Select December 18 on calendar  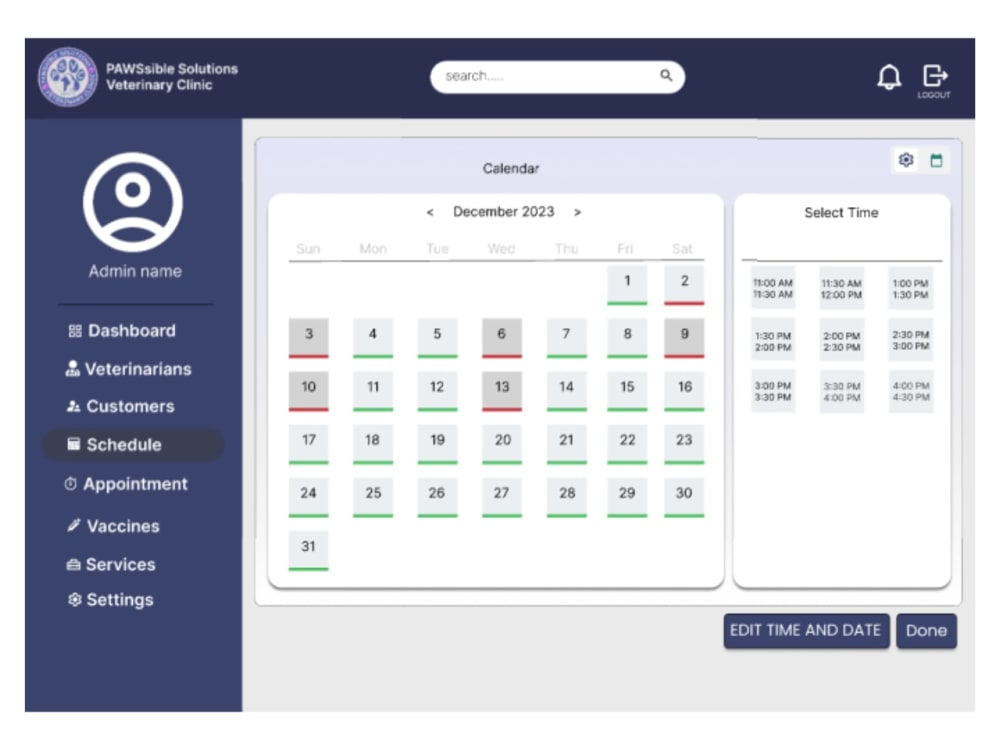click(372, 443)
